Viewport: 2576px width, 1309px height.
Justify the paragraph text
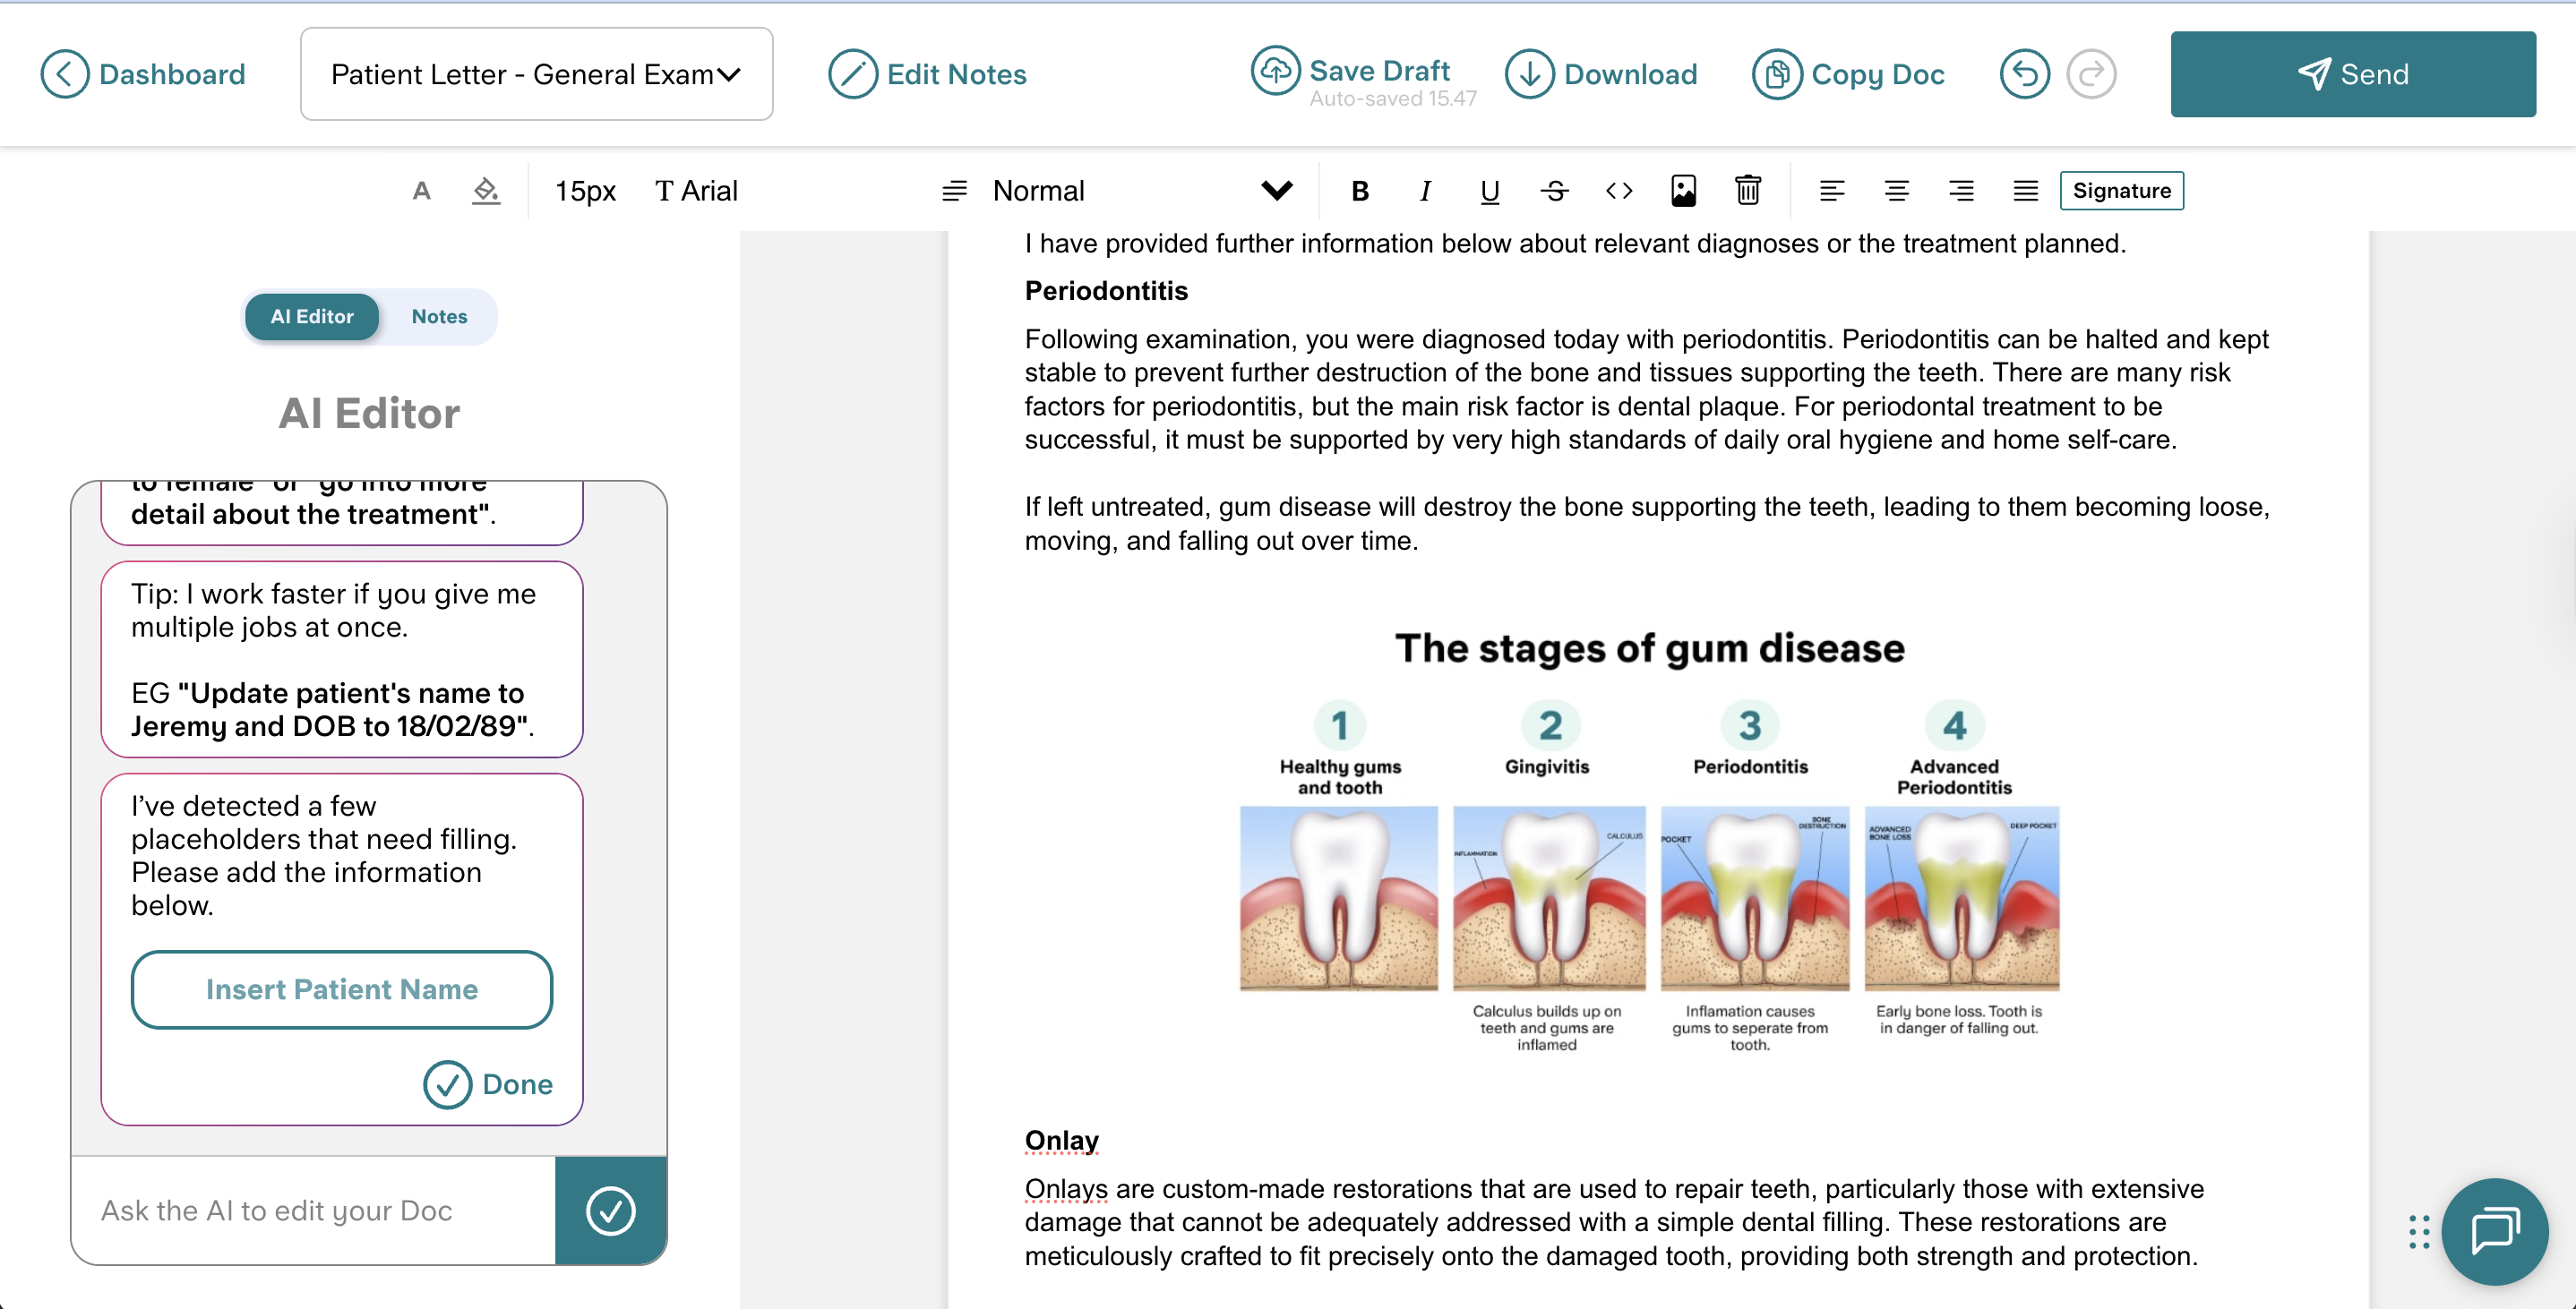click(2025, 191)
